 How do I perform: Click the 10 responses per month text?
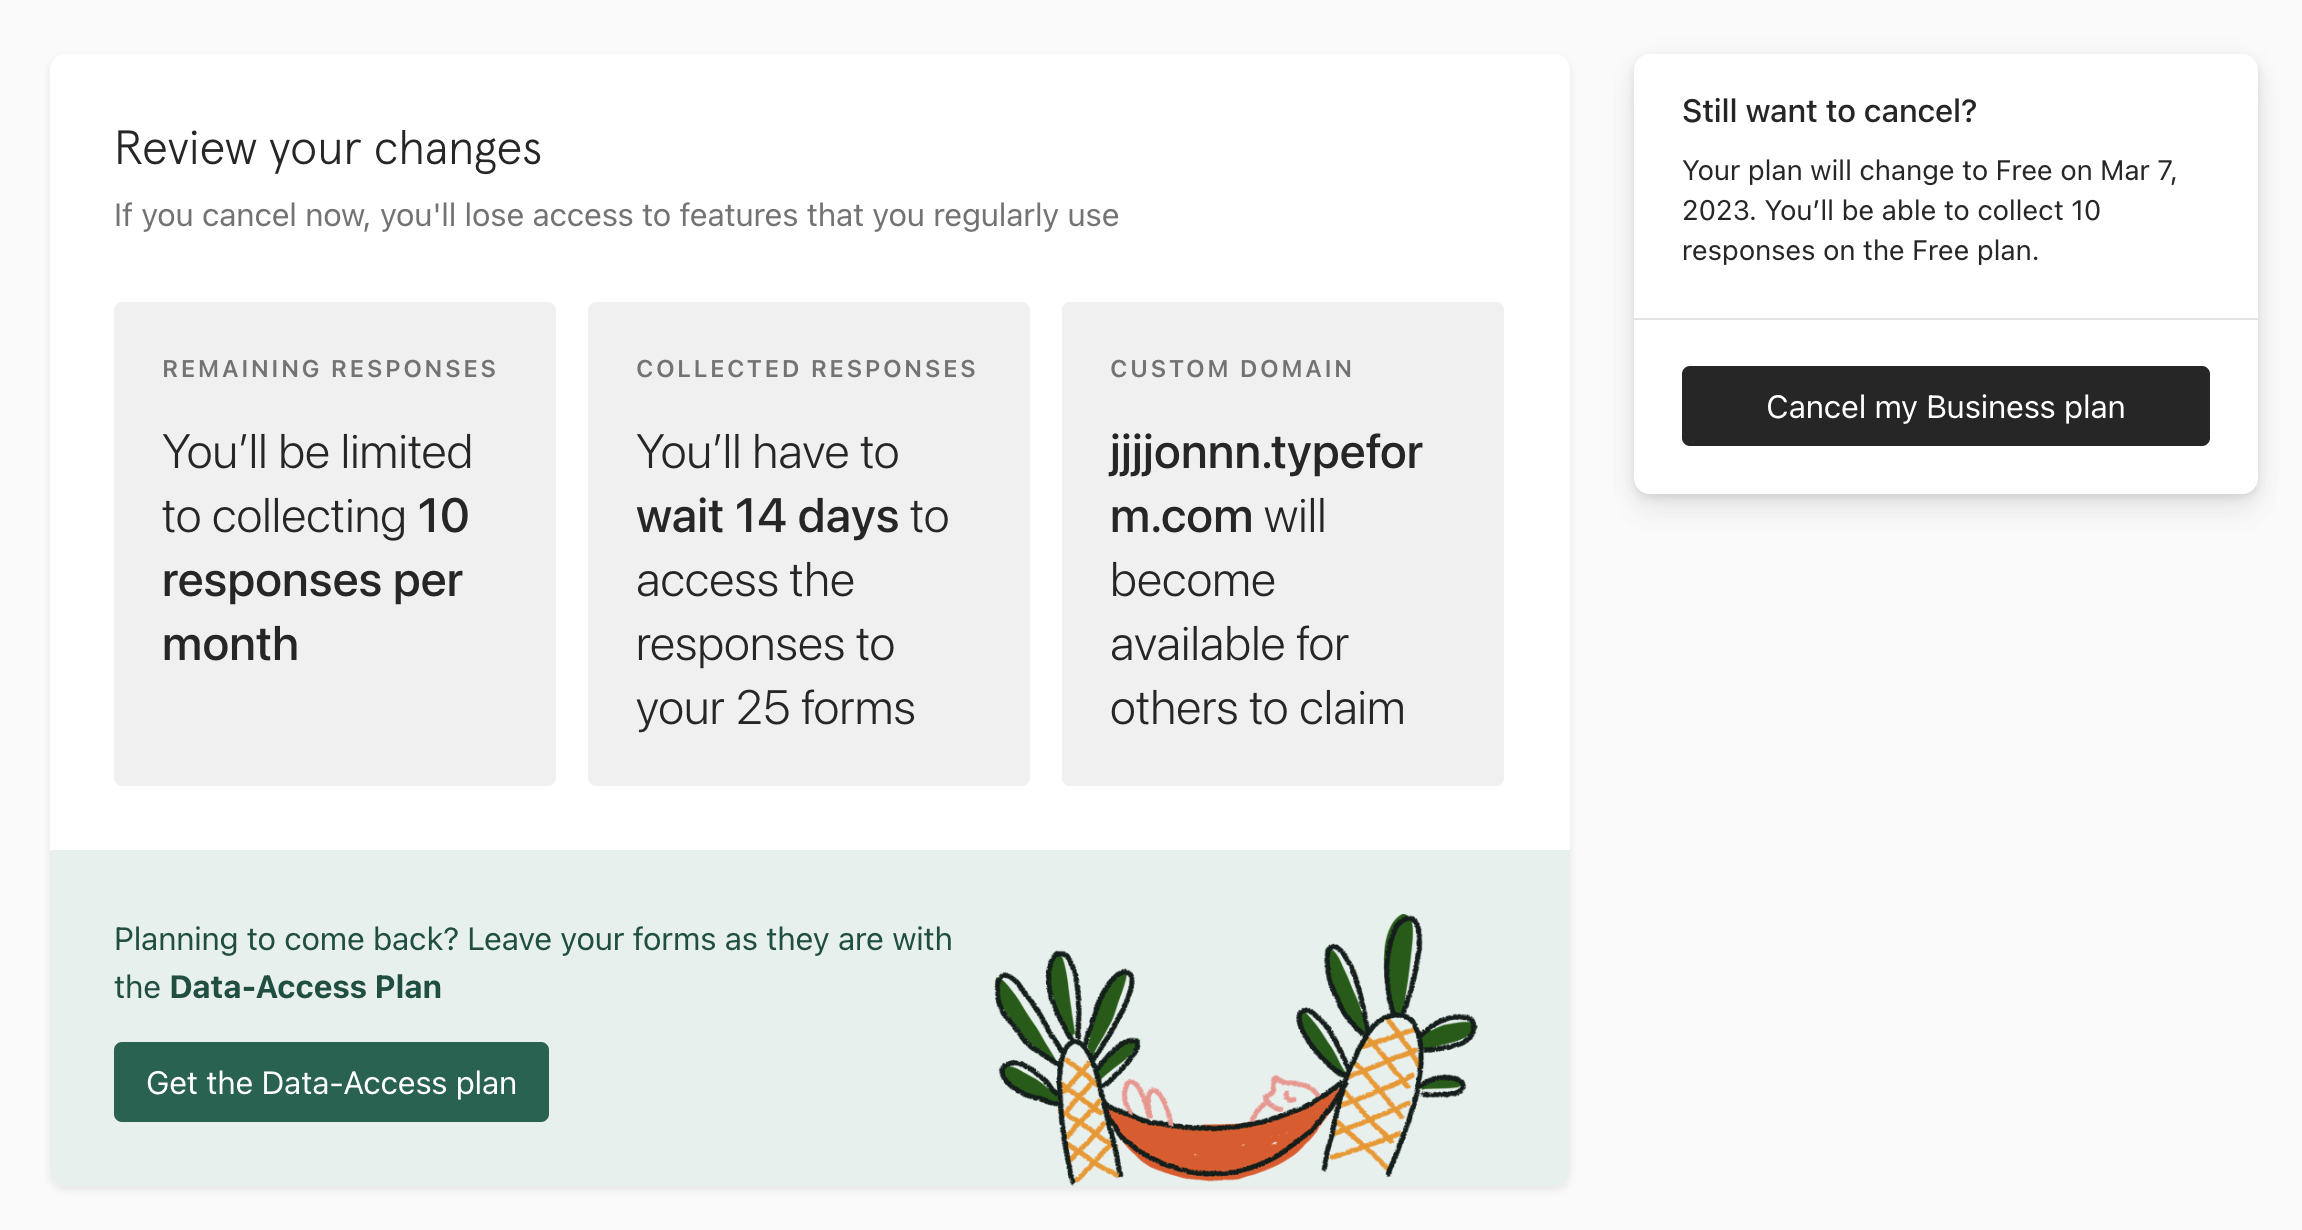pyautogui.click(x=316, y=580)
